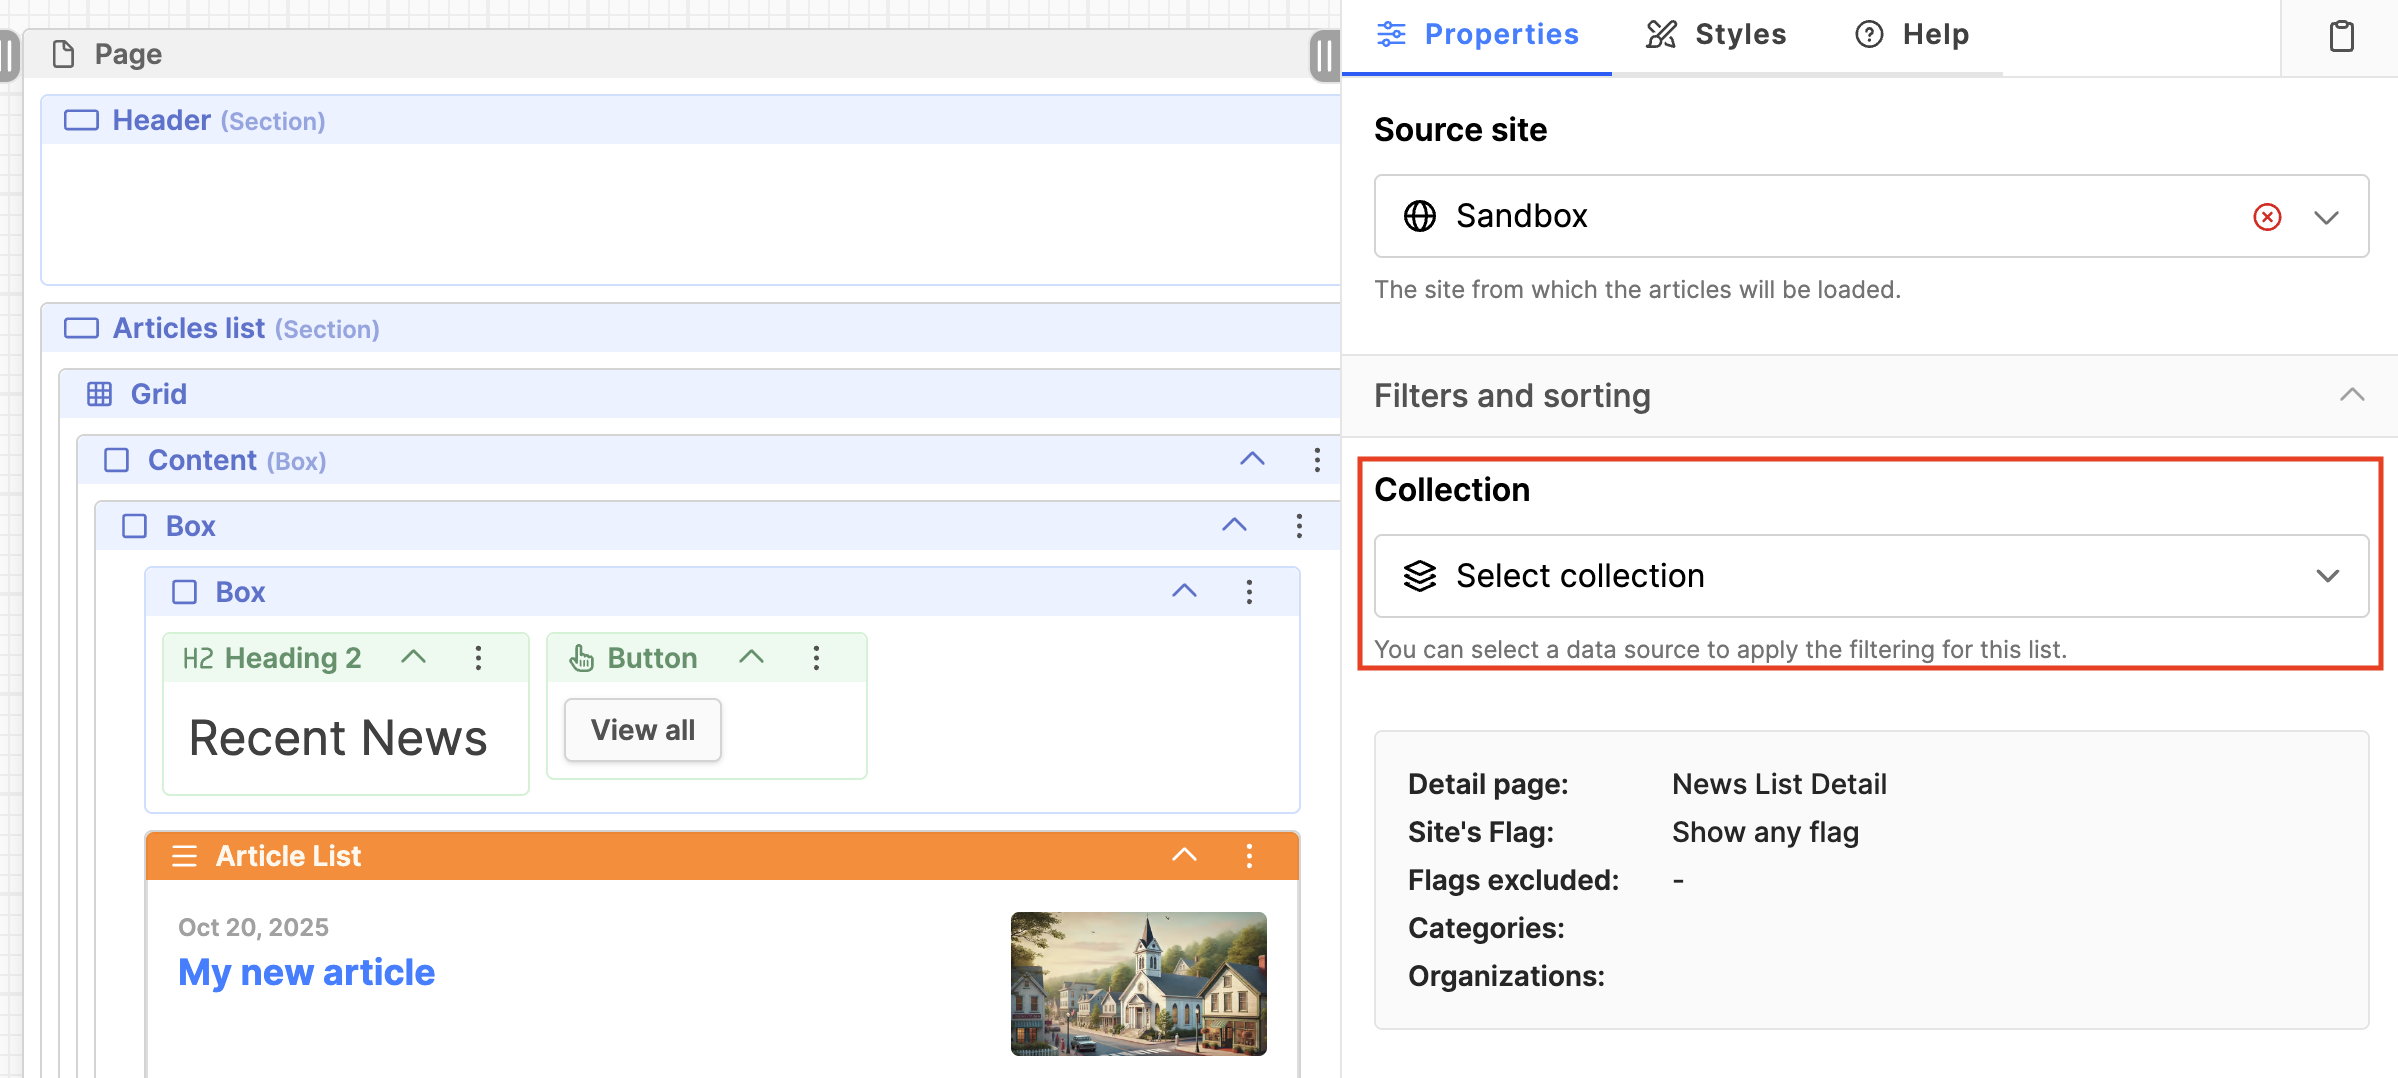This screenshot has width=2398, height=1078.
Task: Click the article thumbnail image
Action: pos(1138,984)
